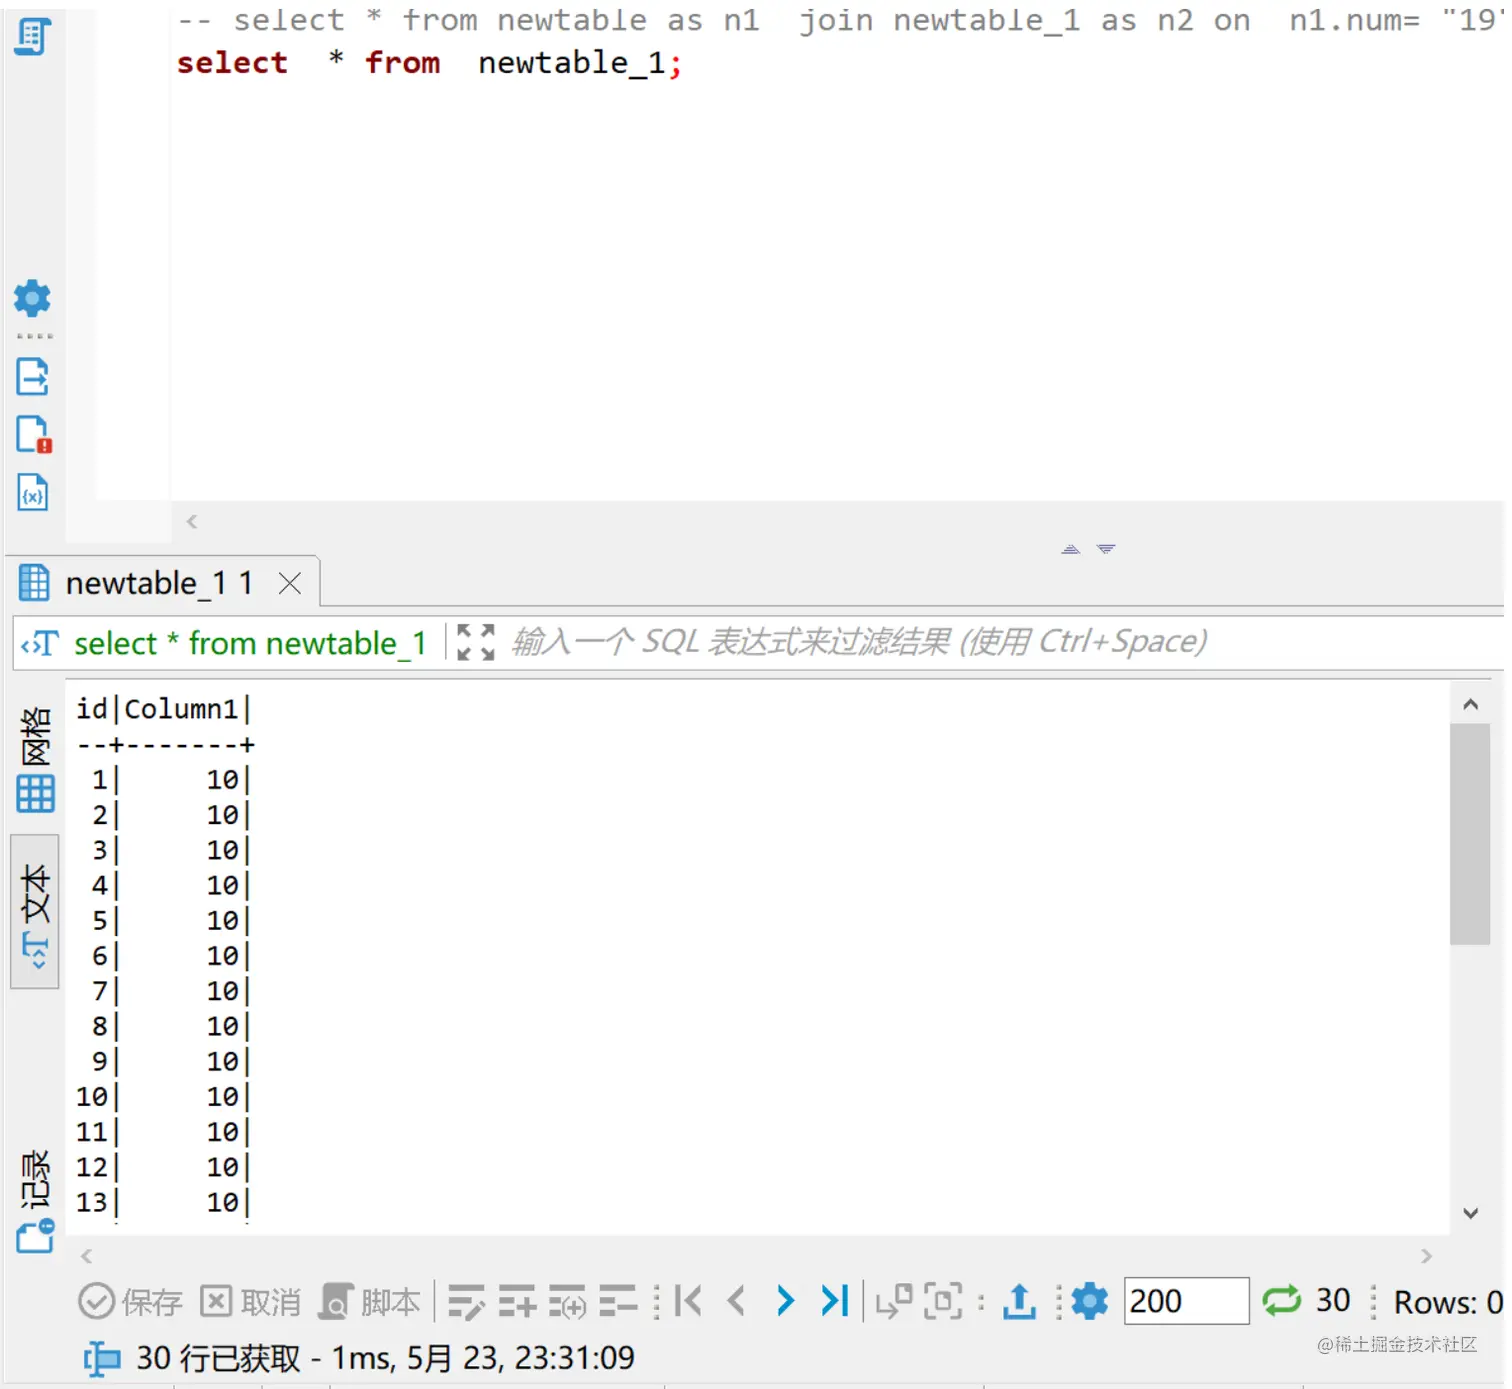Click results vertical scrollbar down arrow
The height and width of the screenshot is (1389, 1512).
tap(1470, 1213)
